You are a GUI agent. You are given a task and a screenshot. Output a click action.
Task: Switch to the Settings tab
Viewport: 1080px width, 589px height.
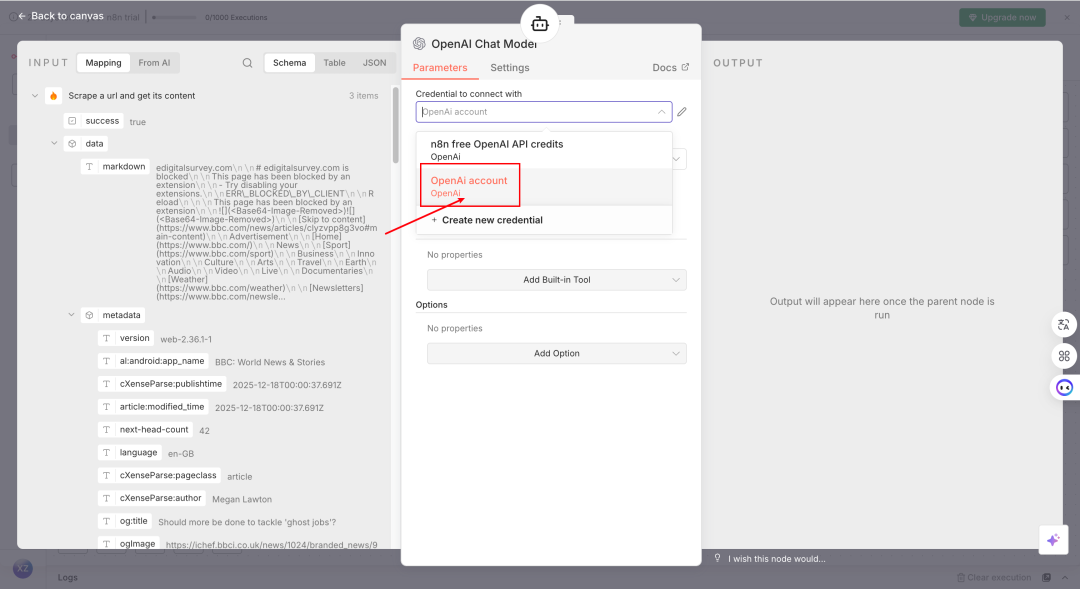(510, 68)
